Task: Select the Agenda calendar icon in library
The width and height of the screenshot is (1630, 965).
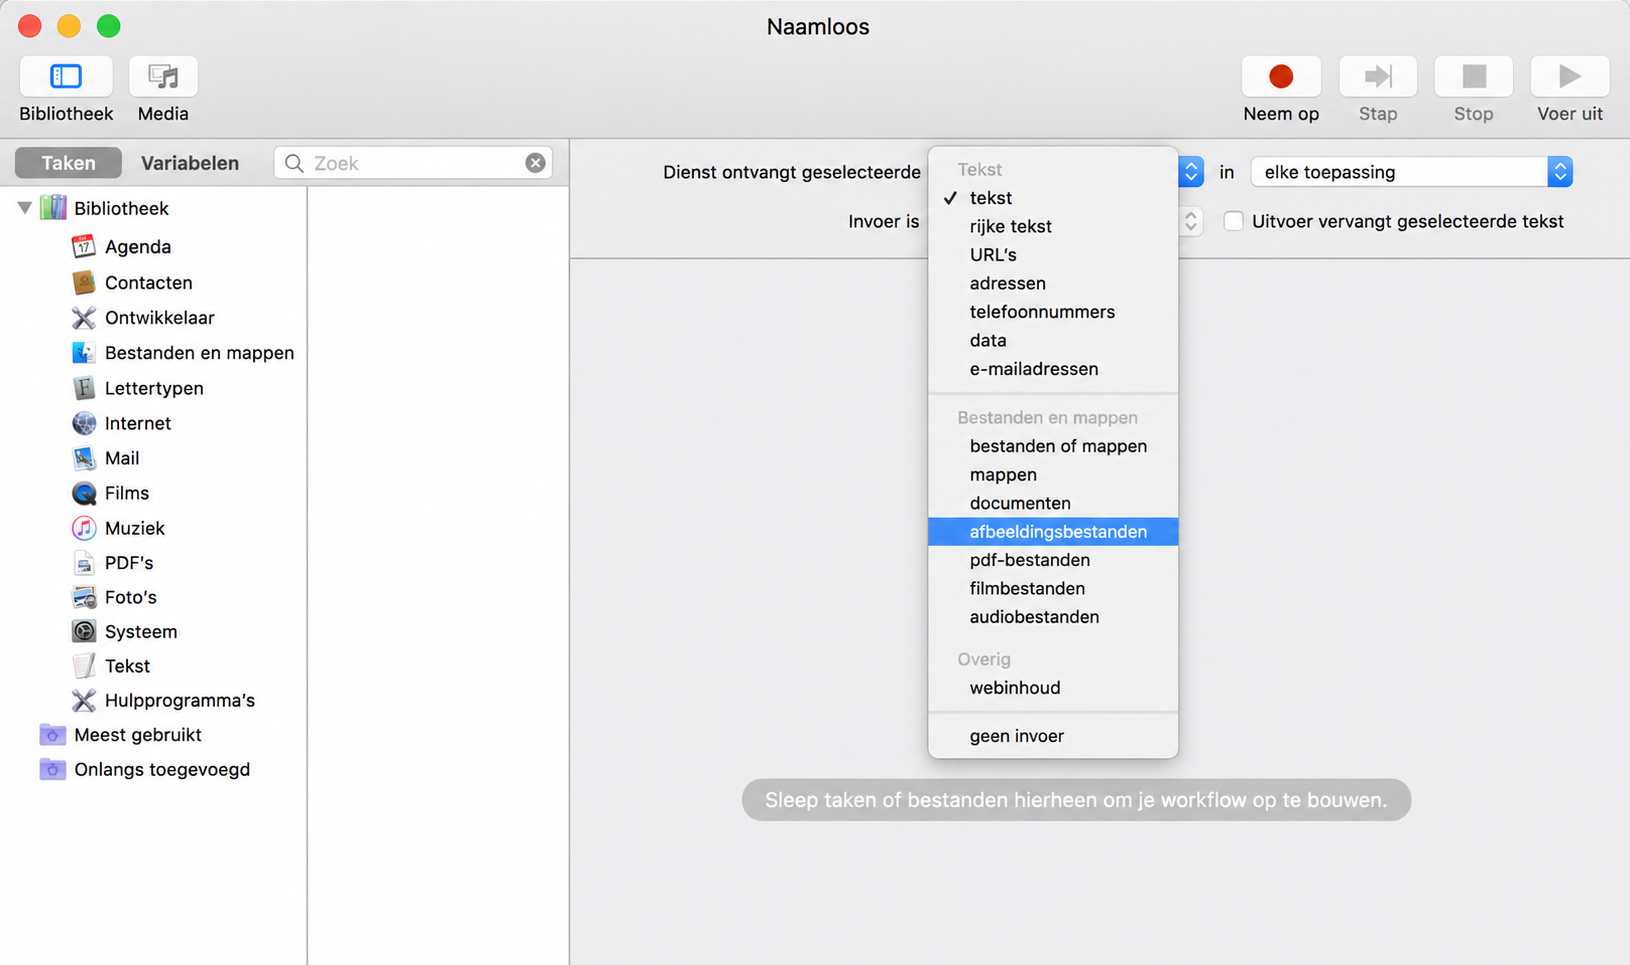Action: click(x=84, y=246)
